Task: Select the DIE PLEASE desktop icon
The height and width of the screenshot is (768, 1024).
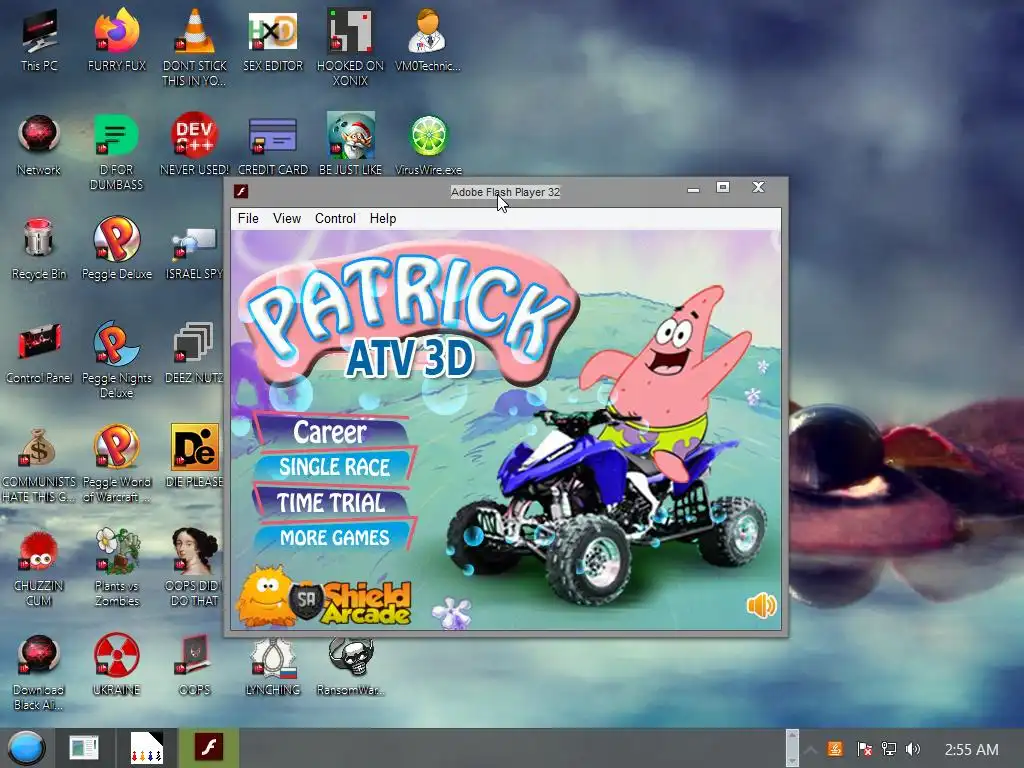Action: pos(195,456)
